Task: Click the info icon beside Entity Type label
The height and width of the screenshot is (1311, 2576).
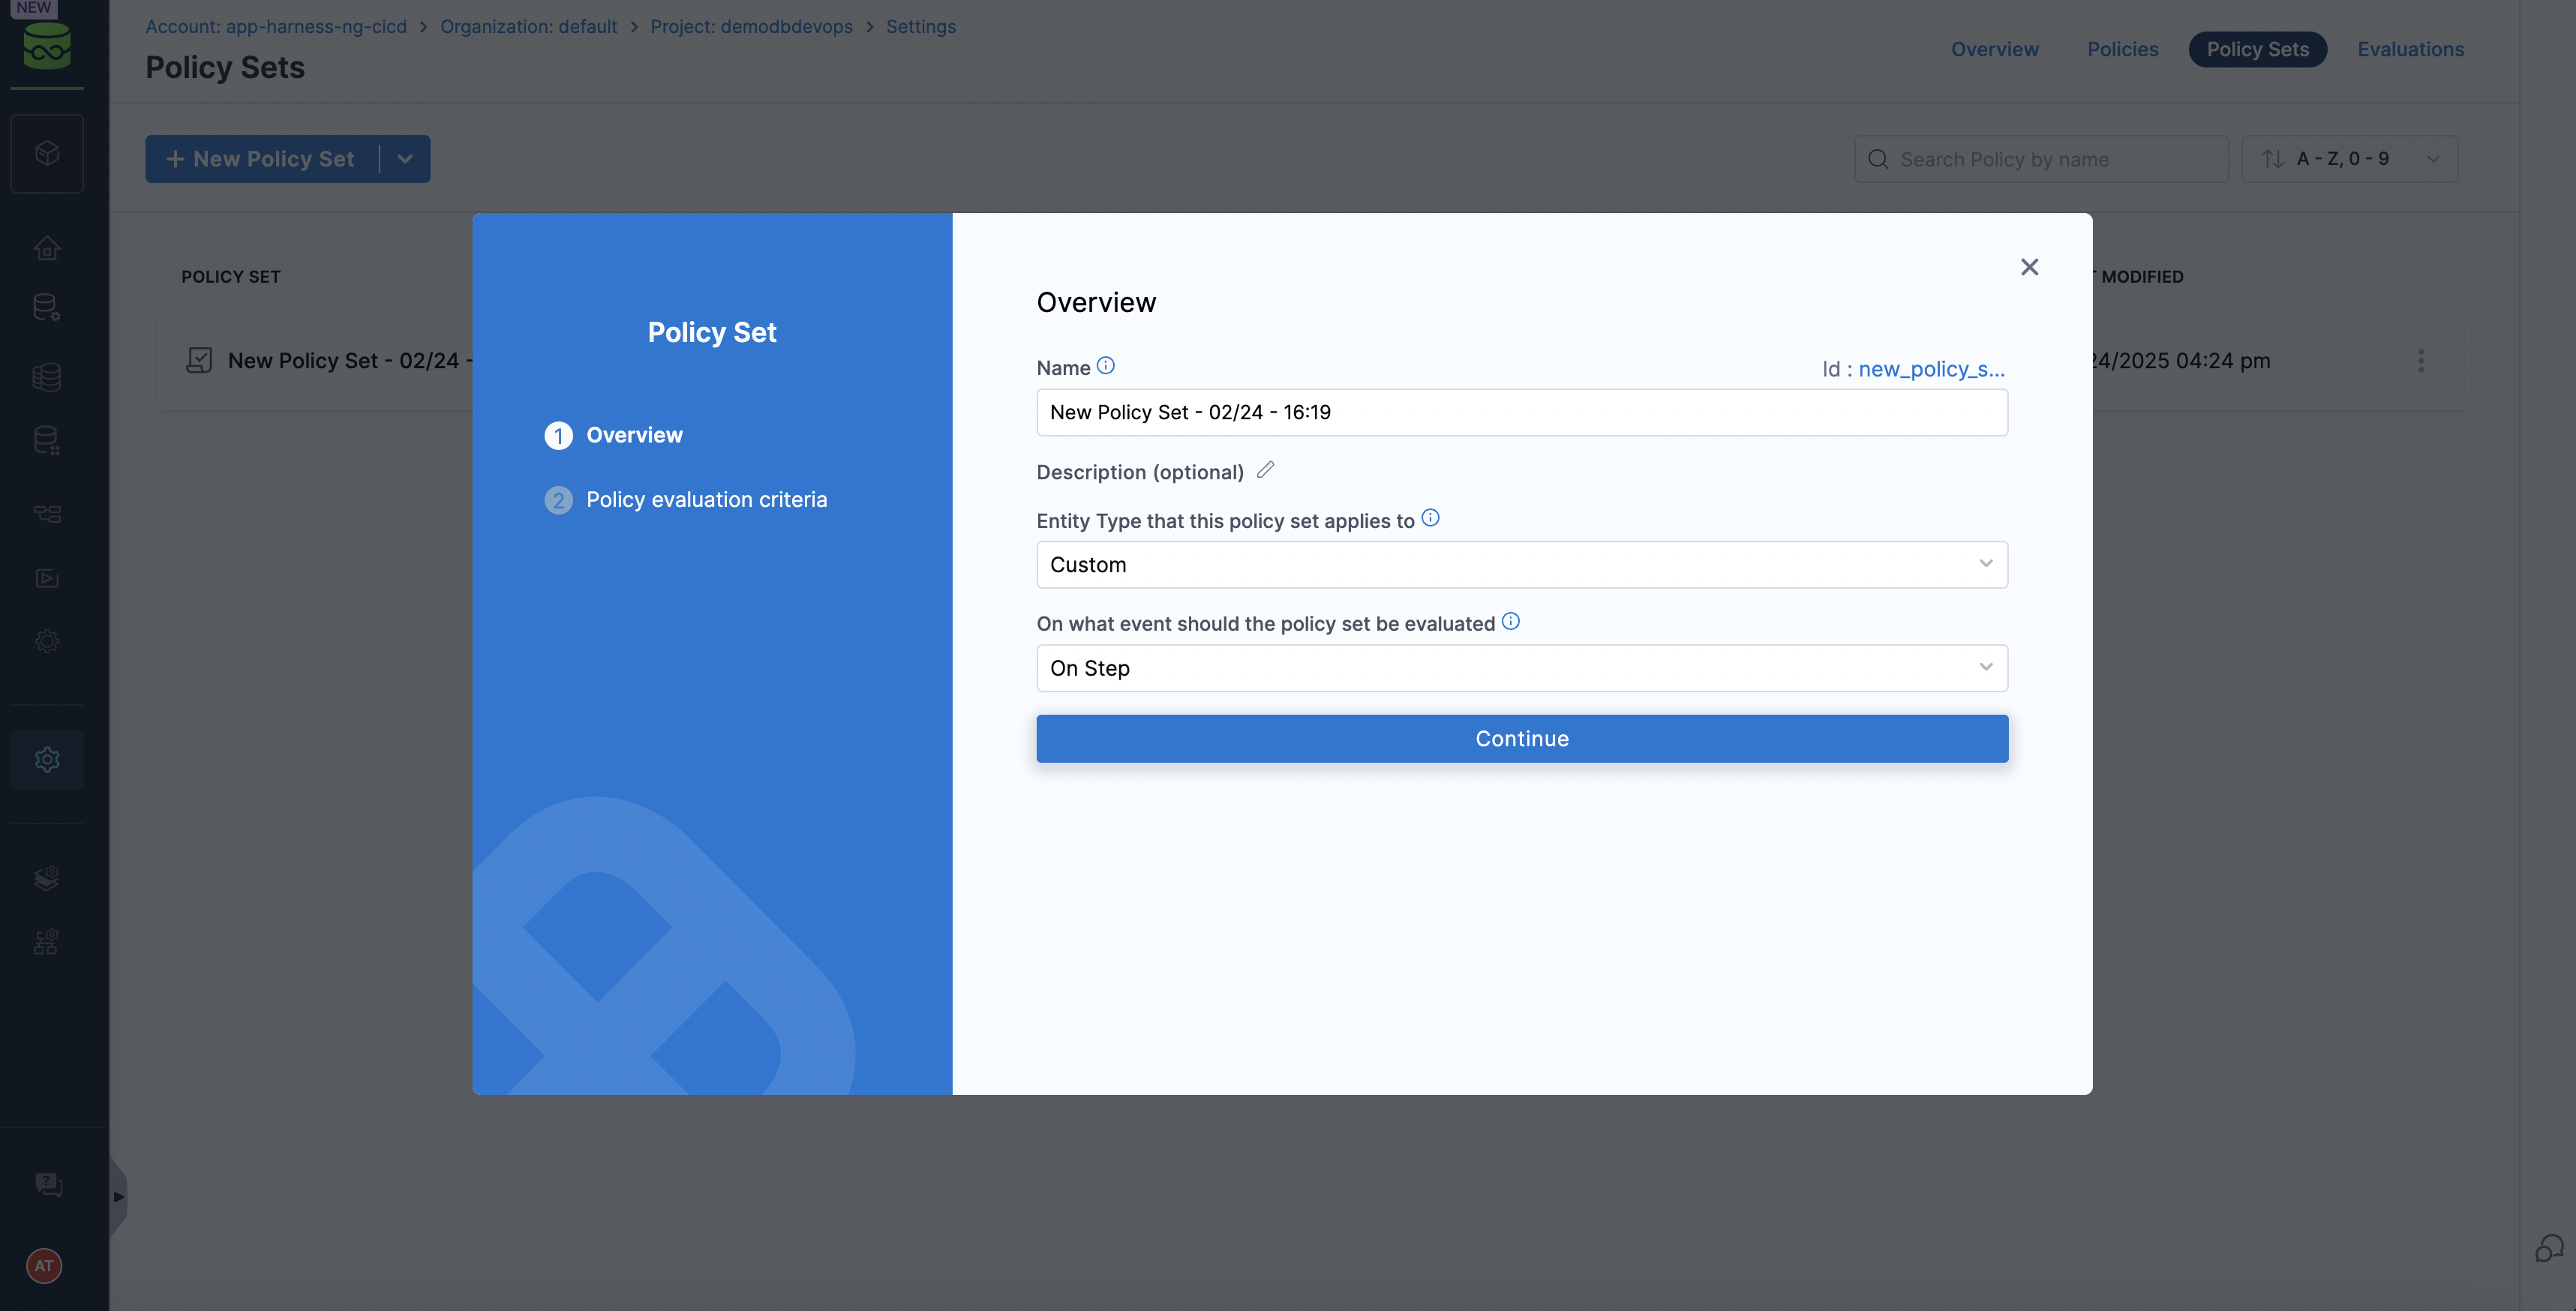Action: (1430, 518)
